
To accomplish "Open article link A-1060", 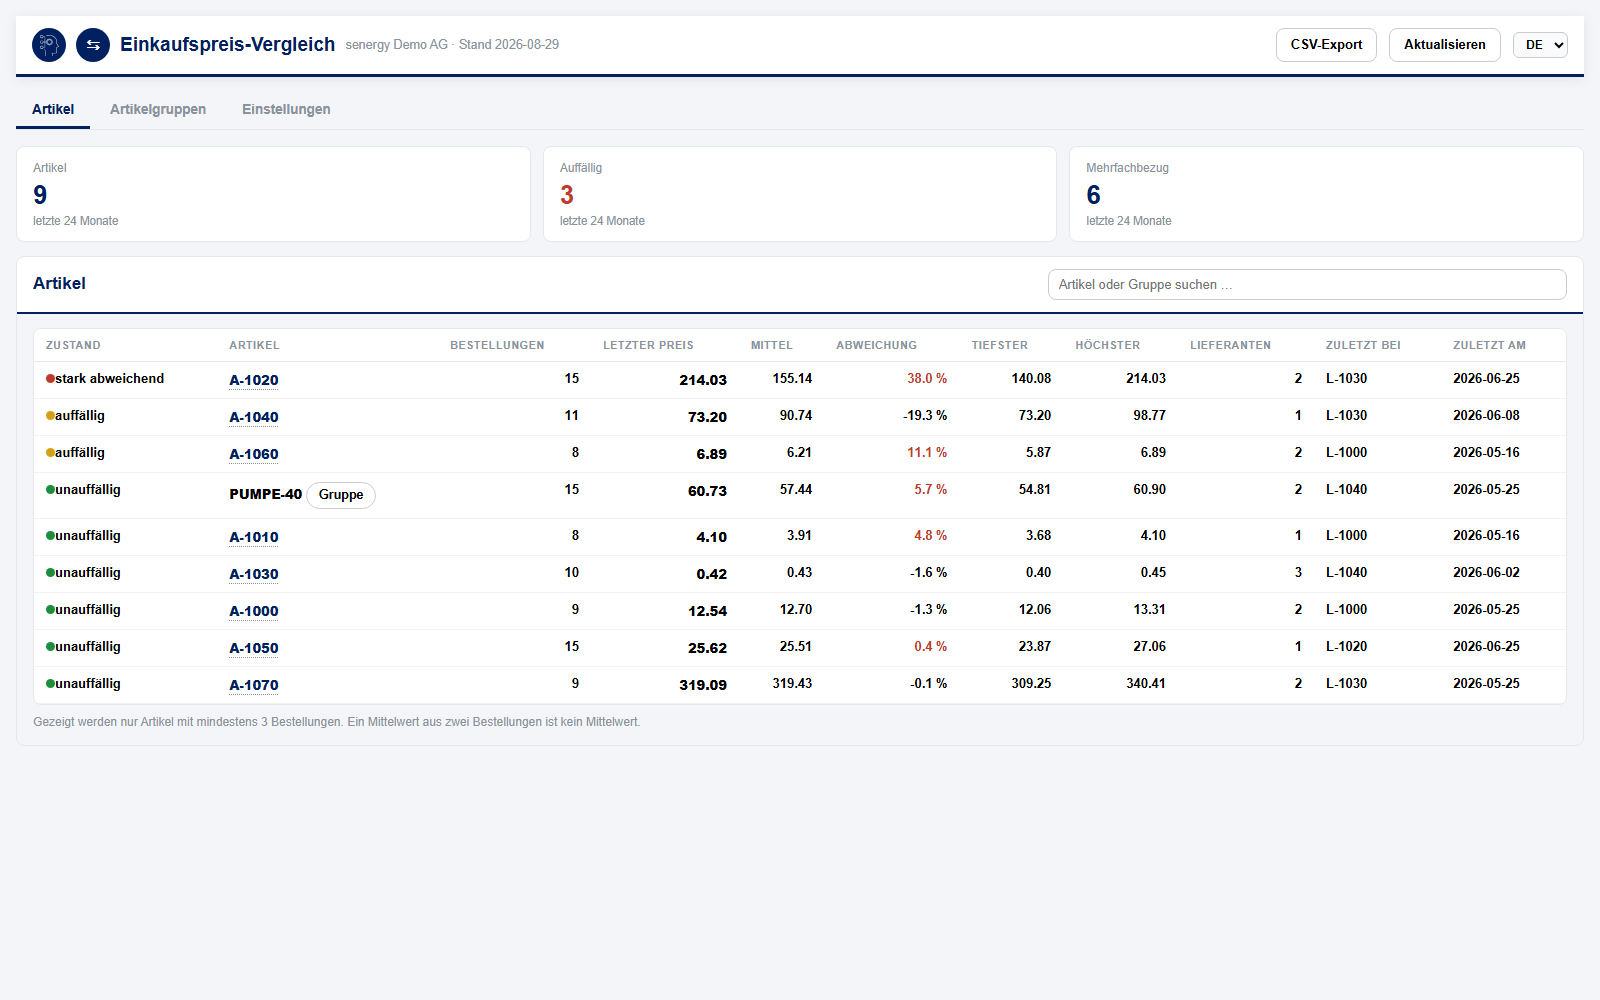I will coord(254,454).
